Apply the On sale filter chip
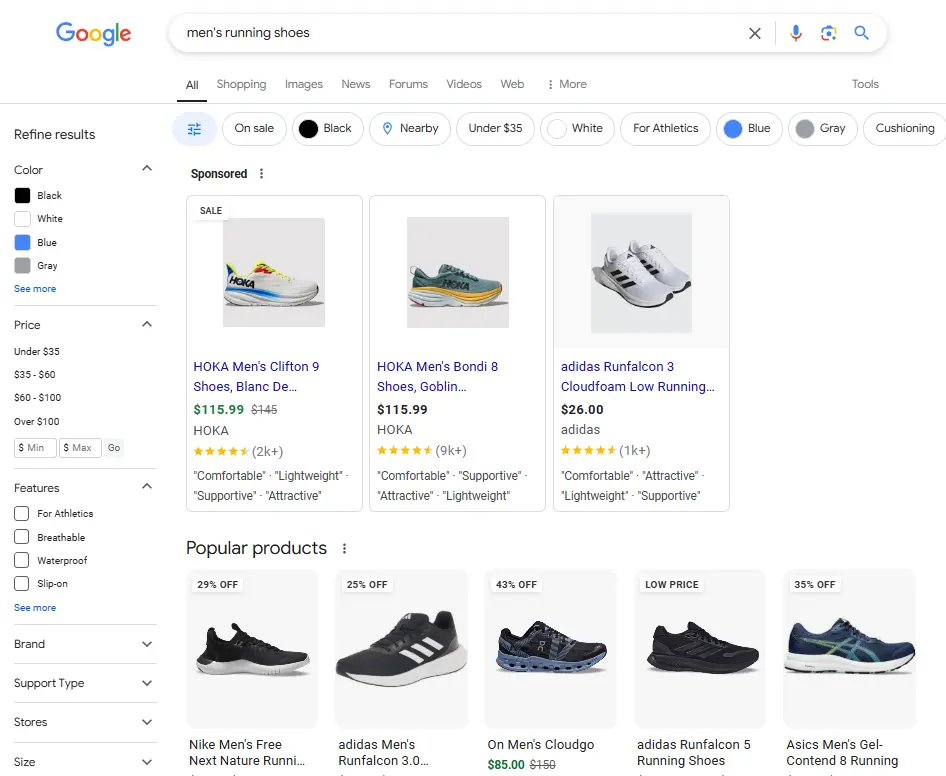This screenshot has width=946, height=776. pos(254,129)
